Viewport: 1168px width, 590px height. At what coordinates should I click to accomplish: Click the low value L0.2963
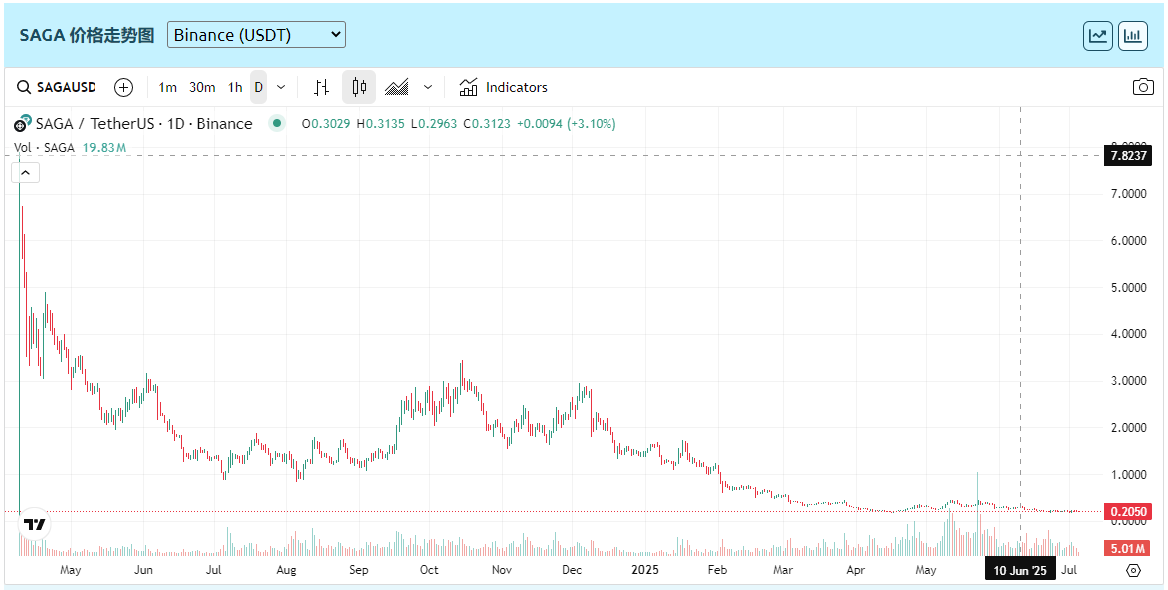click(x=434, y=124)
